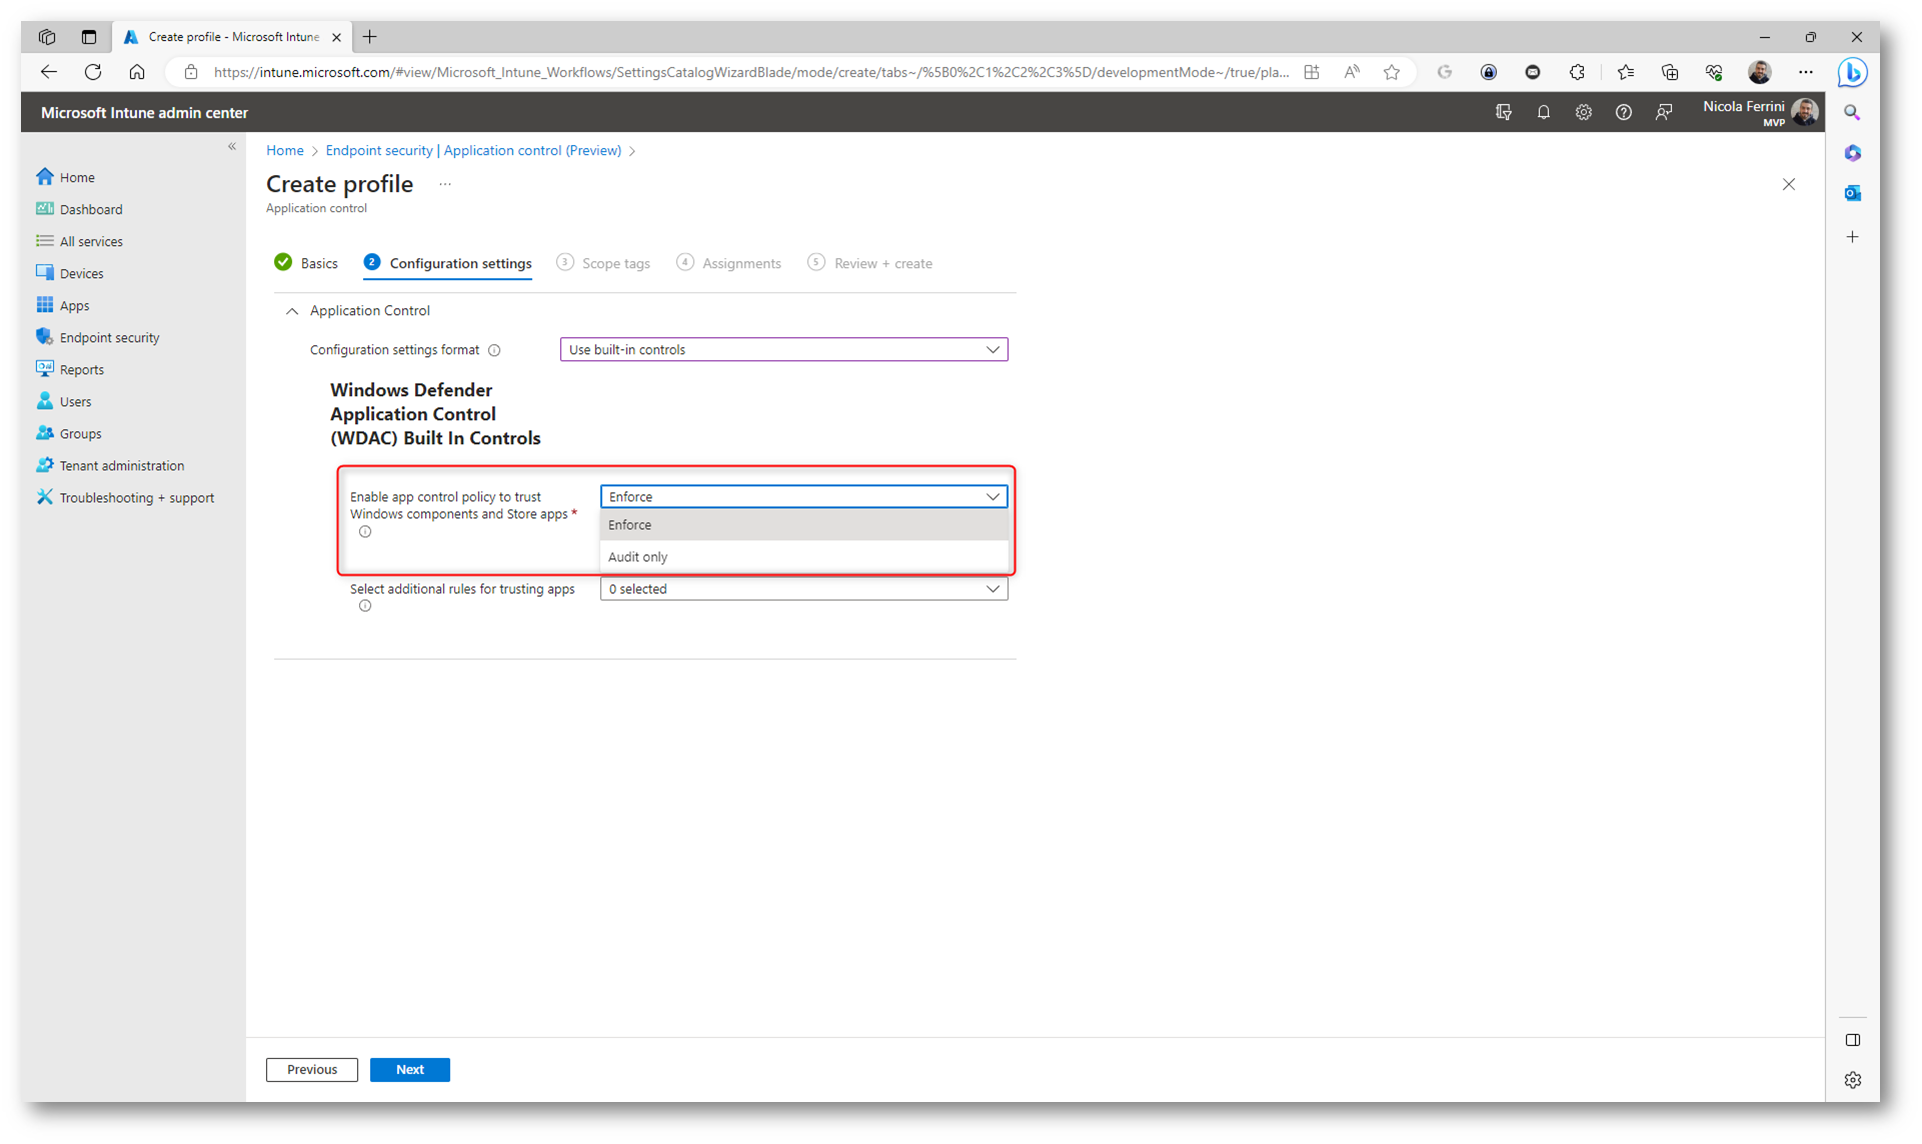Open a new browser tab

[370, 37]
